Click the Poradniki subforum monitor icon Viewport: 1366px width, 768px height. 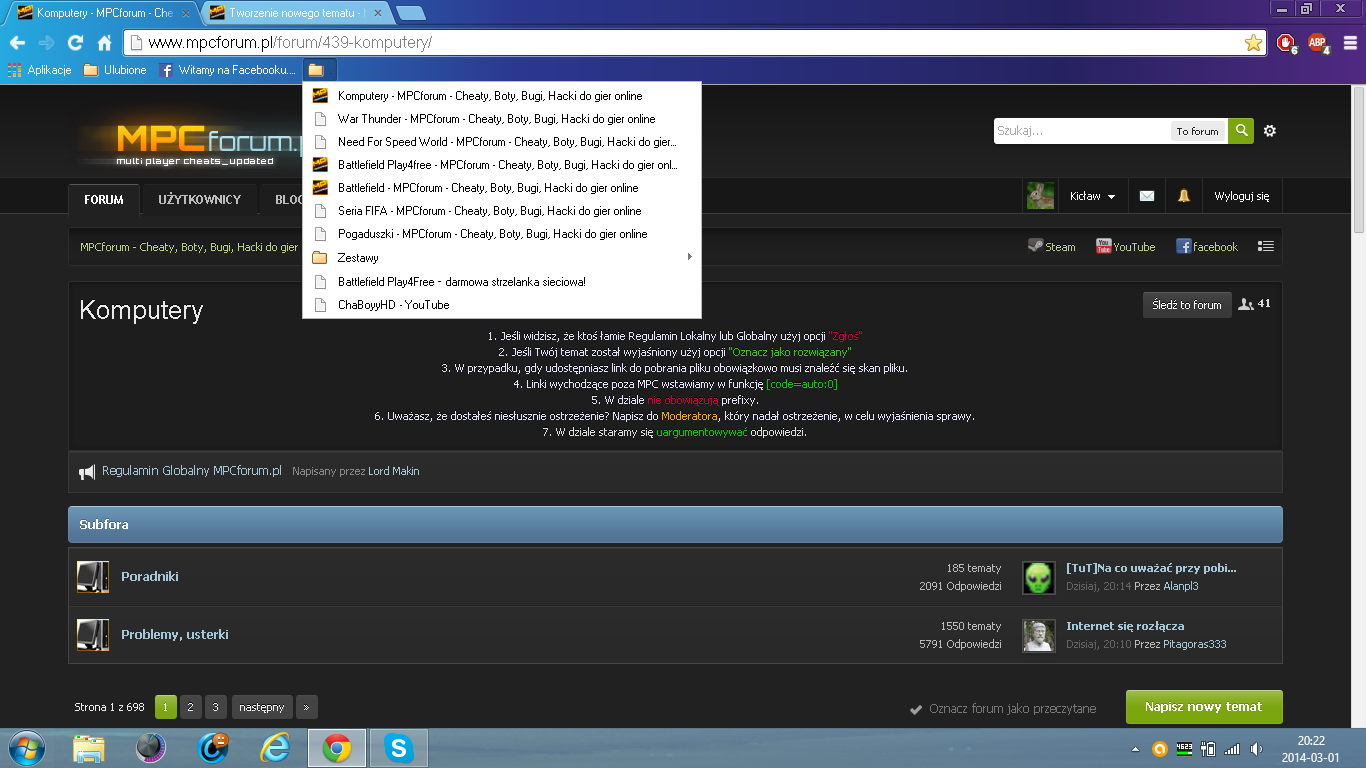(x=93, y=577)
